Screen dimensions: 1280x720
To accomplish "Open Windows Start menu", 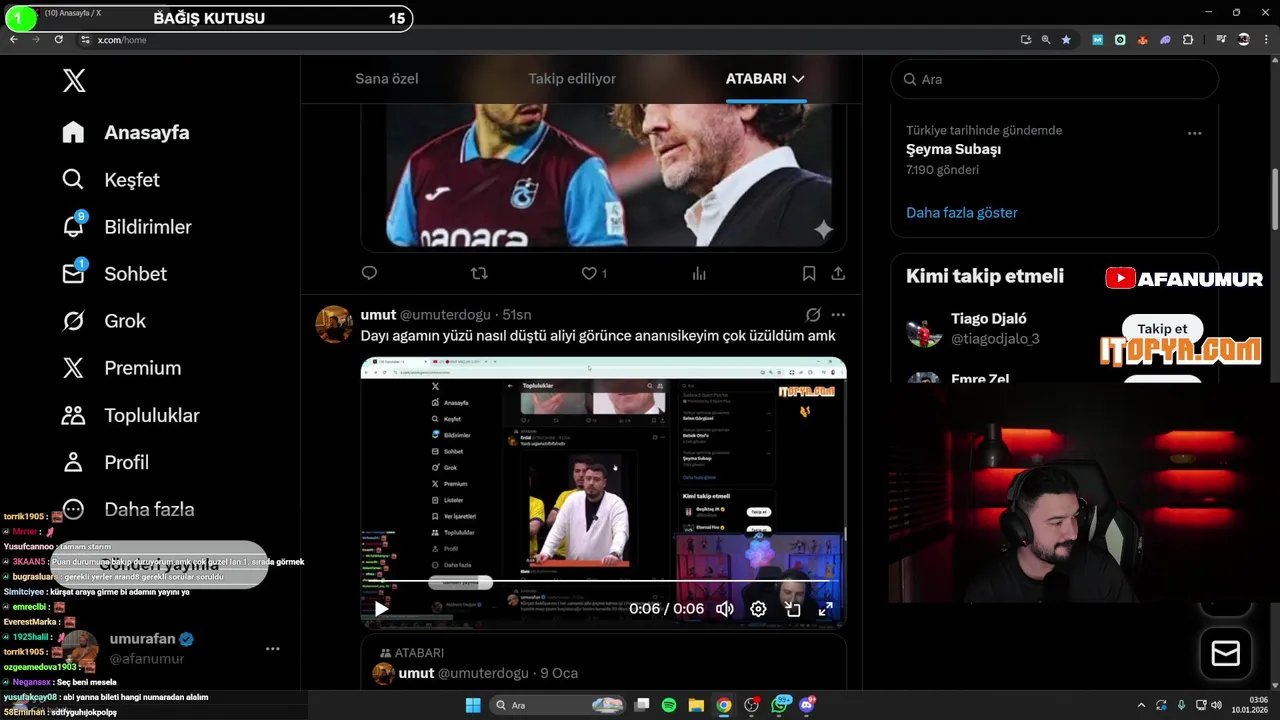I will point(473,705).
